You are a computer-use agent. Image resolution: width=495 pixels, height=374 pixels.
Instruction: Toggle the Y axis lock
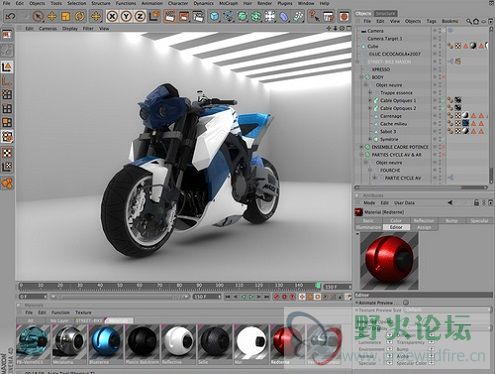click(x=126, y=16)
